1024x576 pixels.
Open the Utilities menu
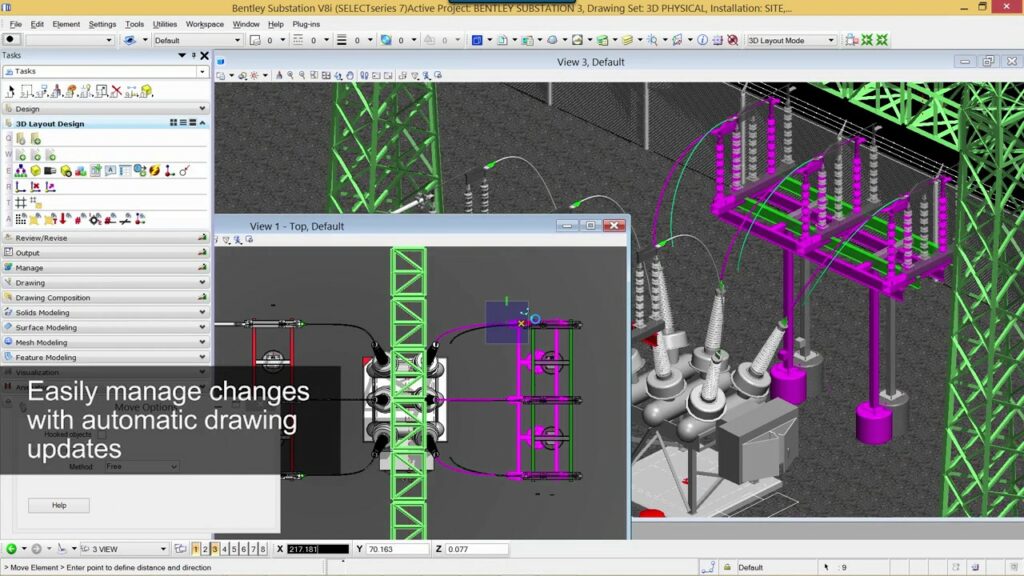(165, 24)
